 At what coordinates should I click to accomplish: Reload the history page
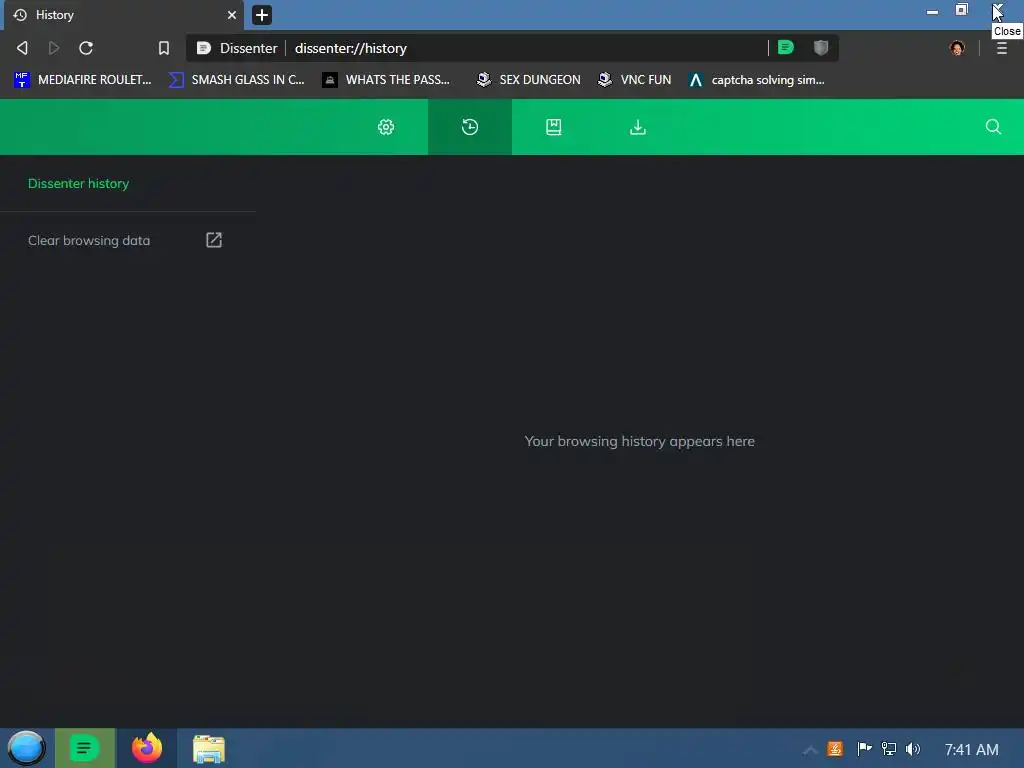86,48
